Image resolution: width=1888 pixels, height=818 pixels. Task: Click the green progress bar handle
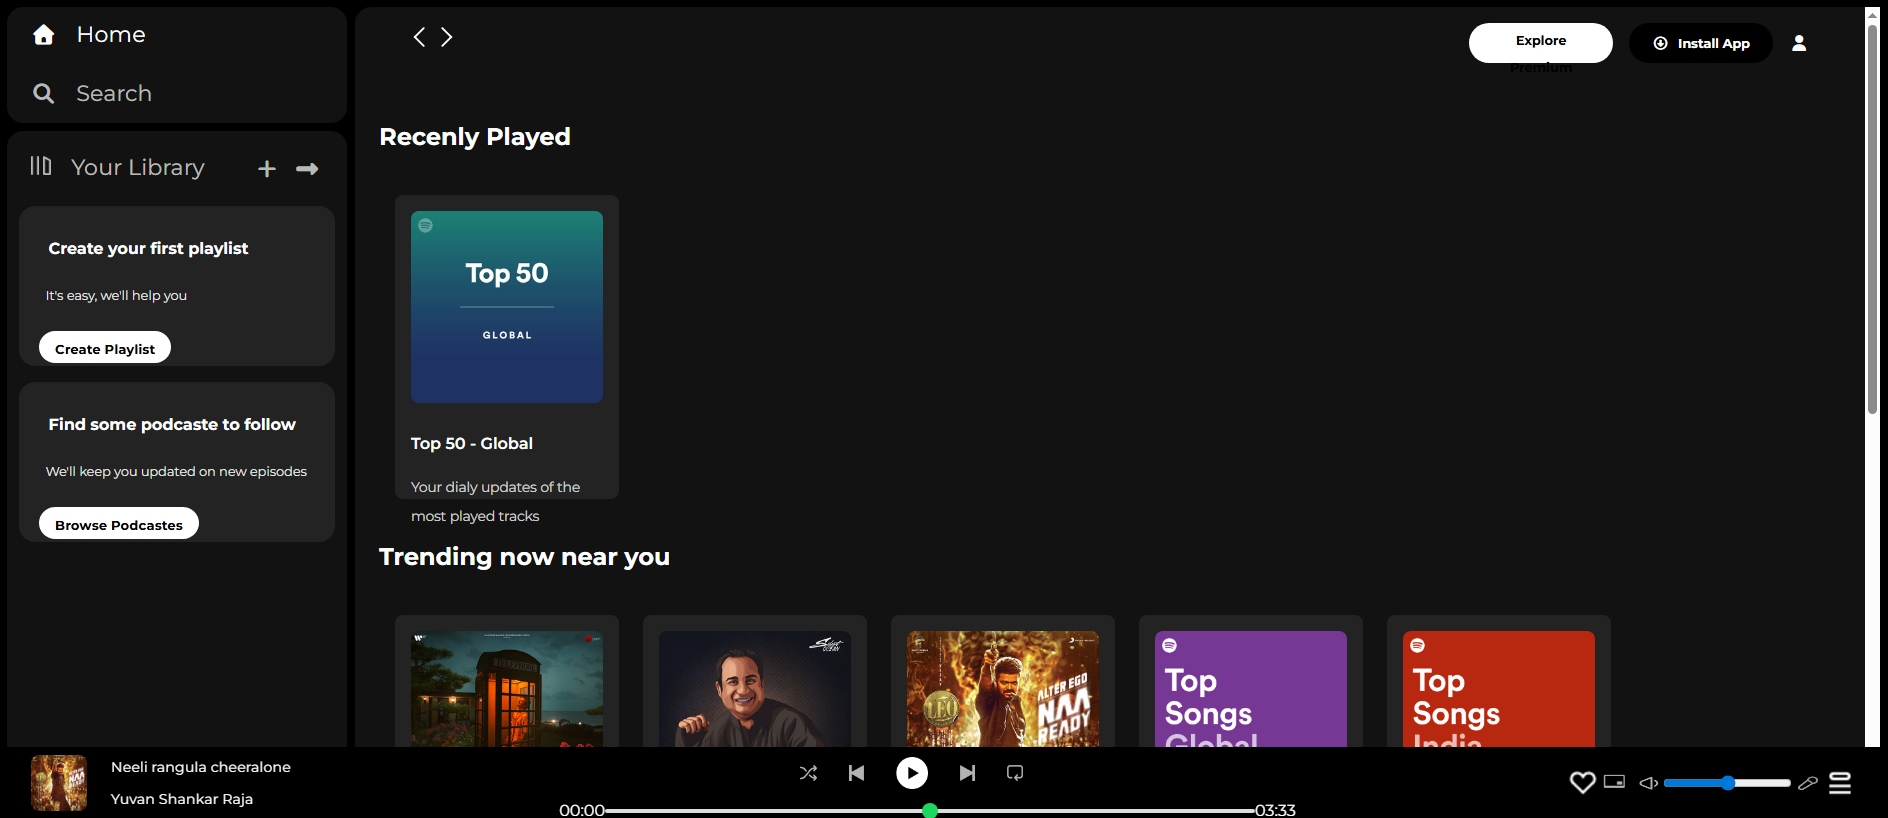[930, 811]
